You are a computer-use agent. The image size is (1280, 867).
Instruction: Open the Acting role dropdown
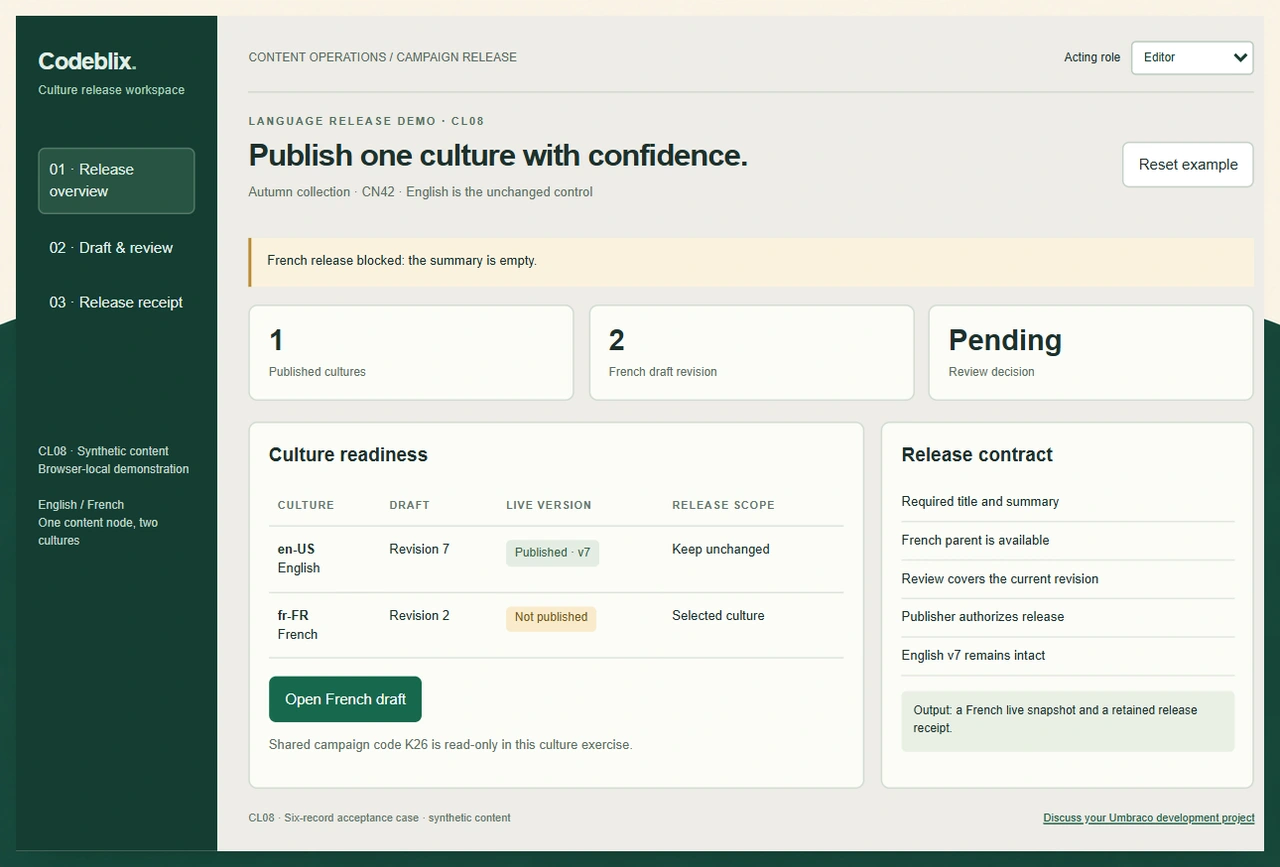1192,57
